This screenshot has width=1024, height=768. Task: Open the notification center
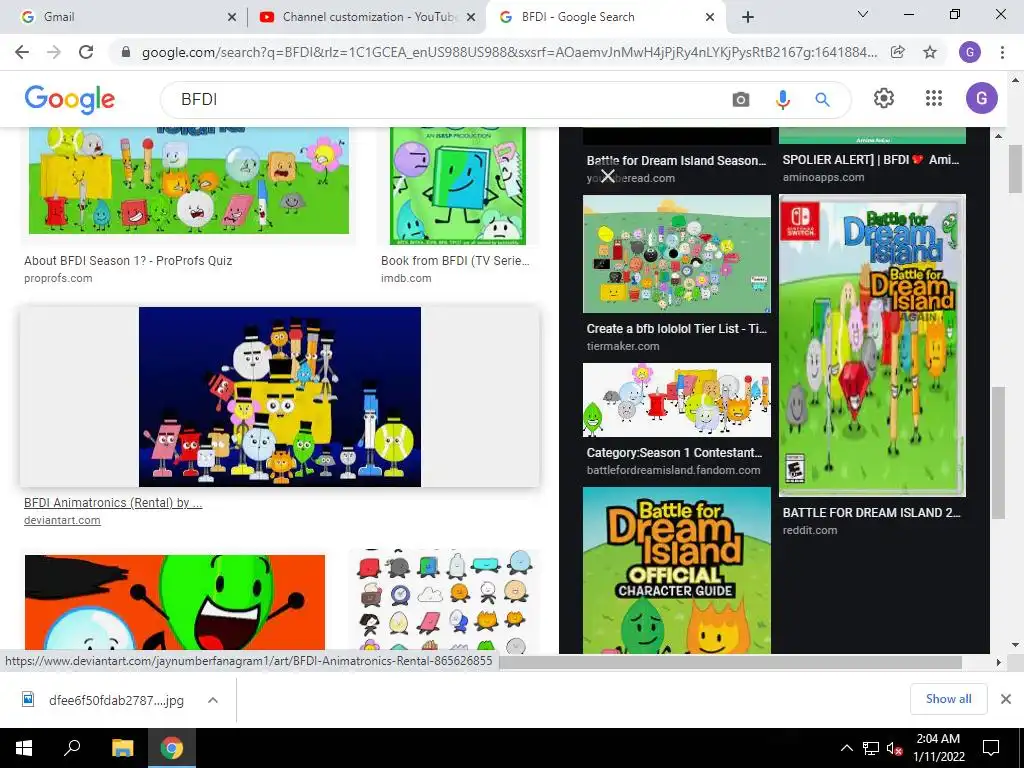(x=991, y=748)
